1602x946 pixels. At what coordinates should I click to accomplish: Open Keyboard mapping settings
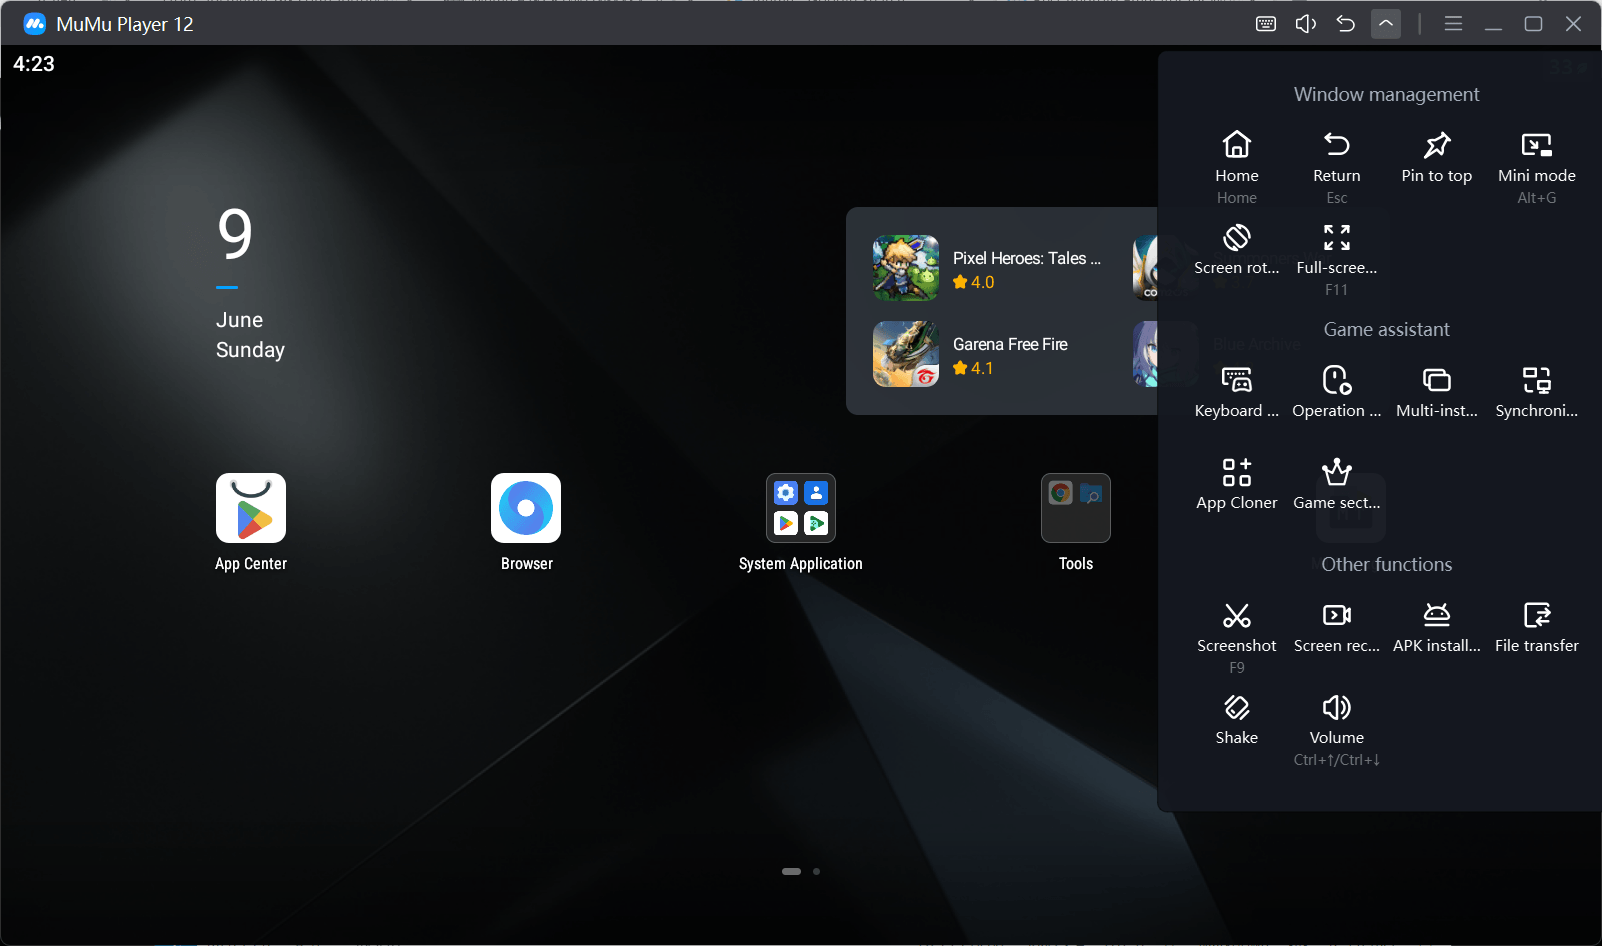(1236, 381)
